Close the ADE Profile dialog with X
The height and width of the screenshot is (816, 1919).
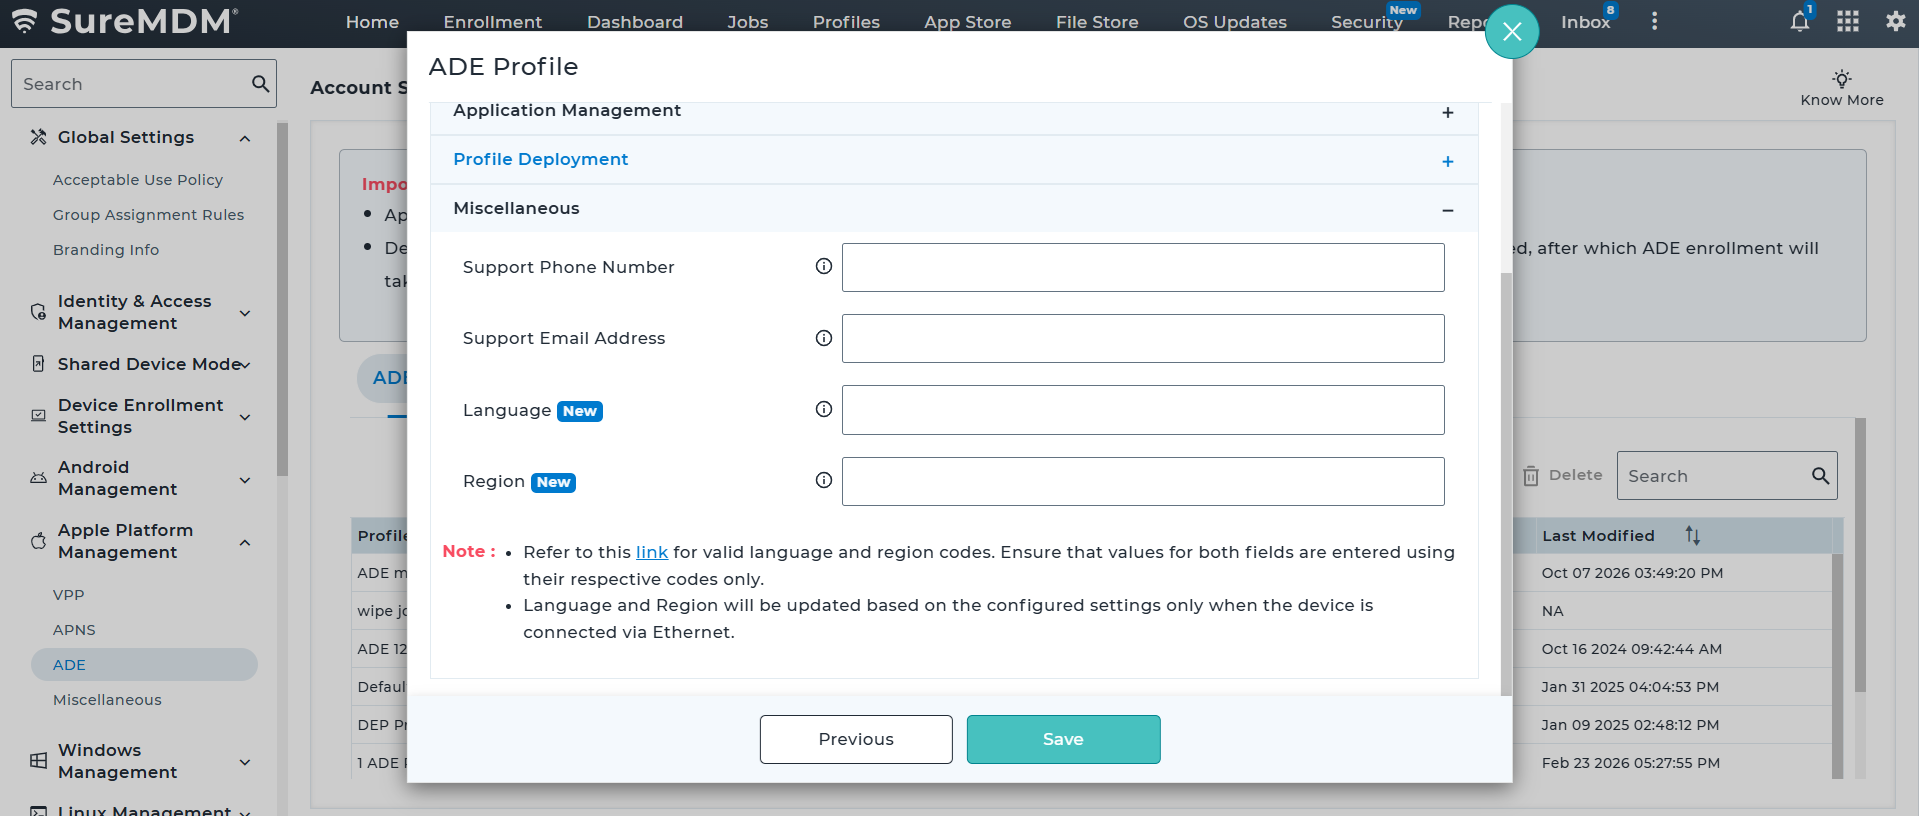click(x=1511, y=32)
